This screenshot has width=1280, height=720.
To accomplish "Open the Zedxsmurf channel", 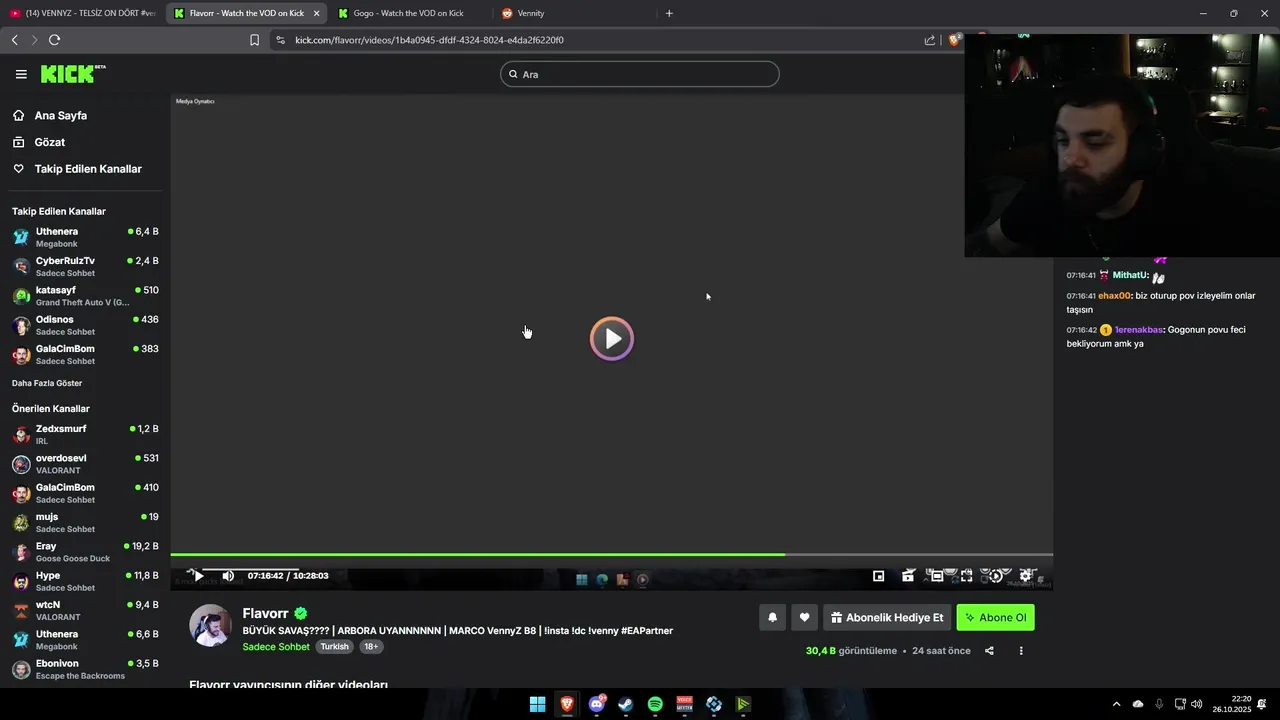I will tap(85, 434).
